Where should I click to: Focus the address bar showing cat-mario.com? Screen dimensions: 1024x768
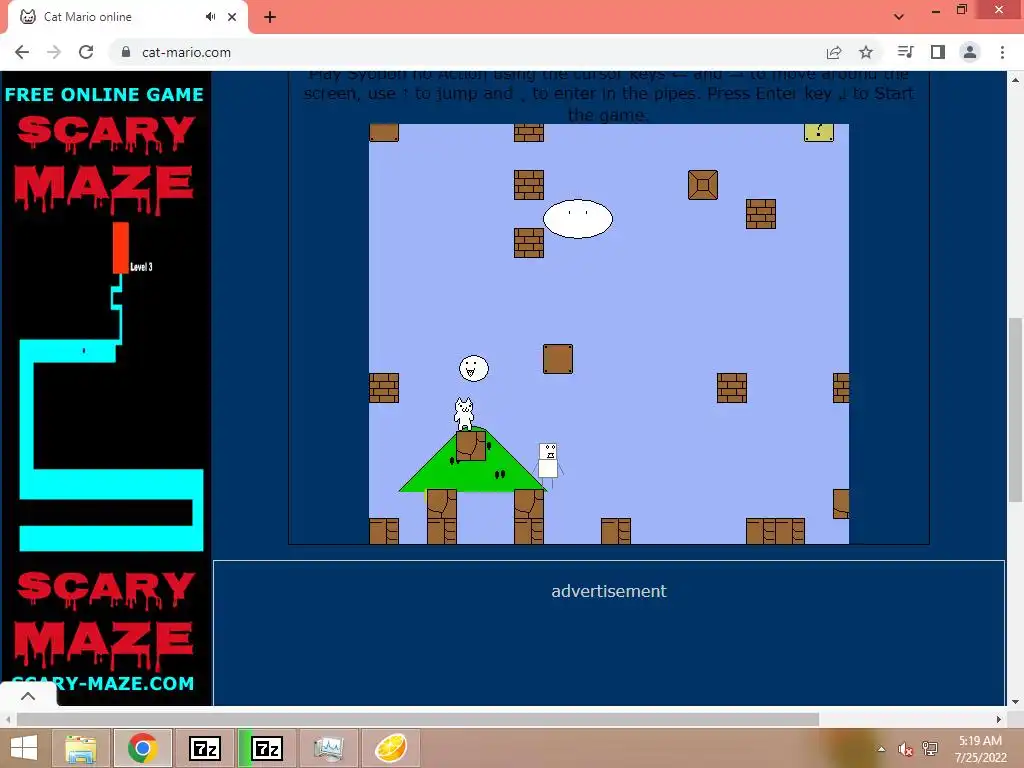click(x=467, y=52)
